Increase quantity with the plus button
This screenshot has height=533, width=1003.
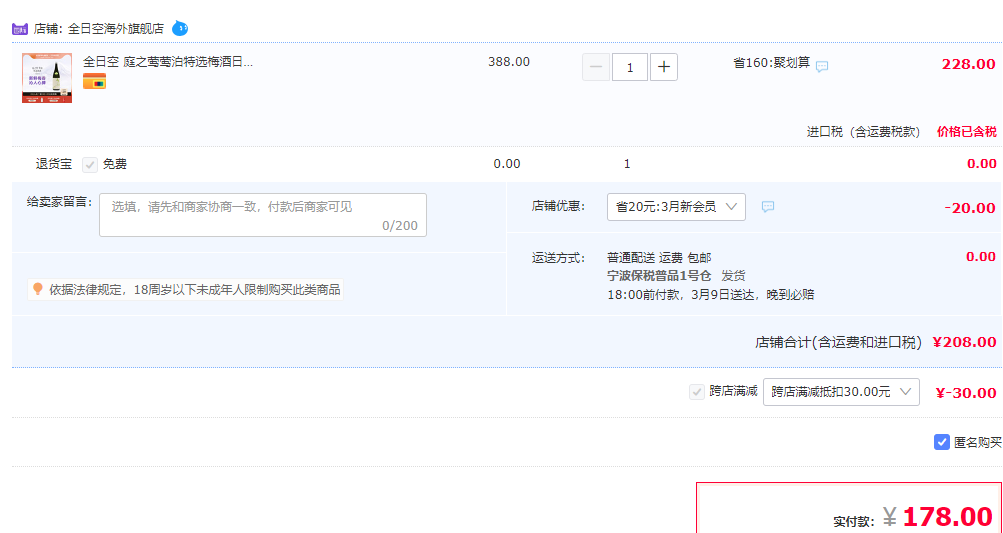(x=664, y=67)
